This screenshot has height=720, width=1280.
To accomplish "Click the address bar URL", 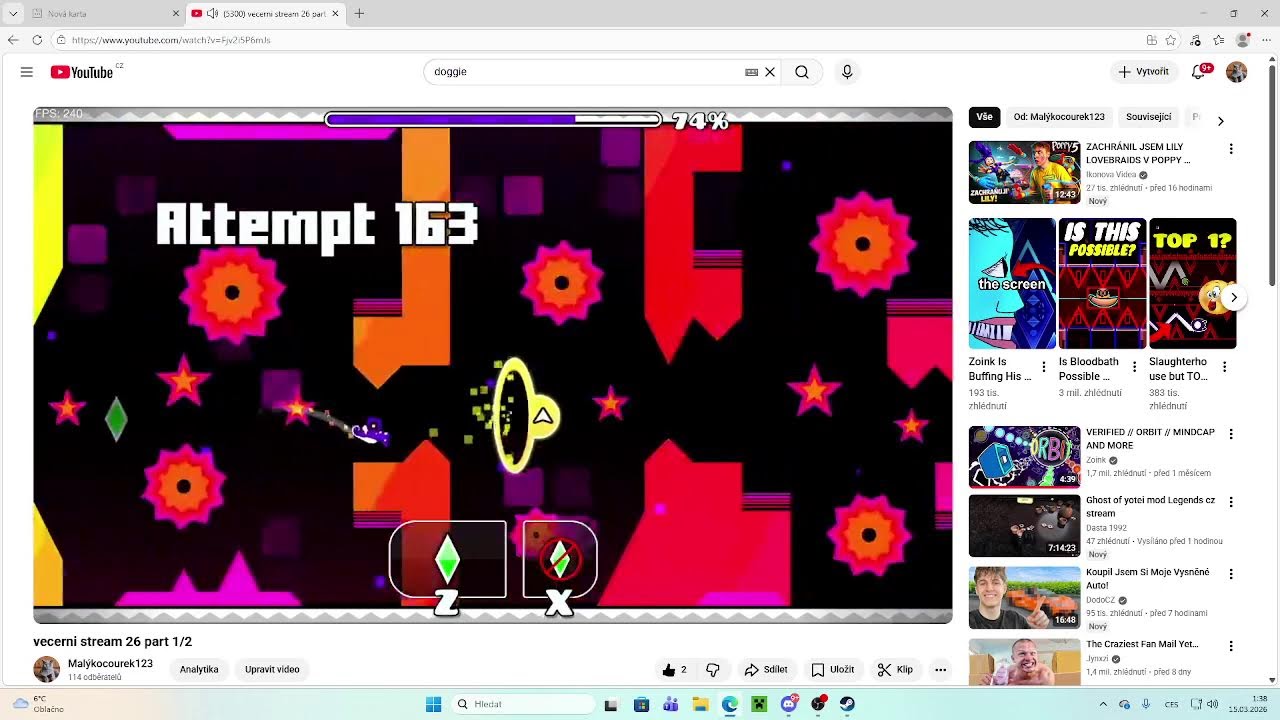I will pyautogui.click(x=171, y=40).
